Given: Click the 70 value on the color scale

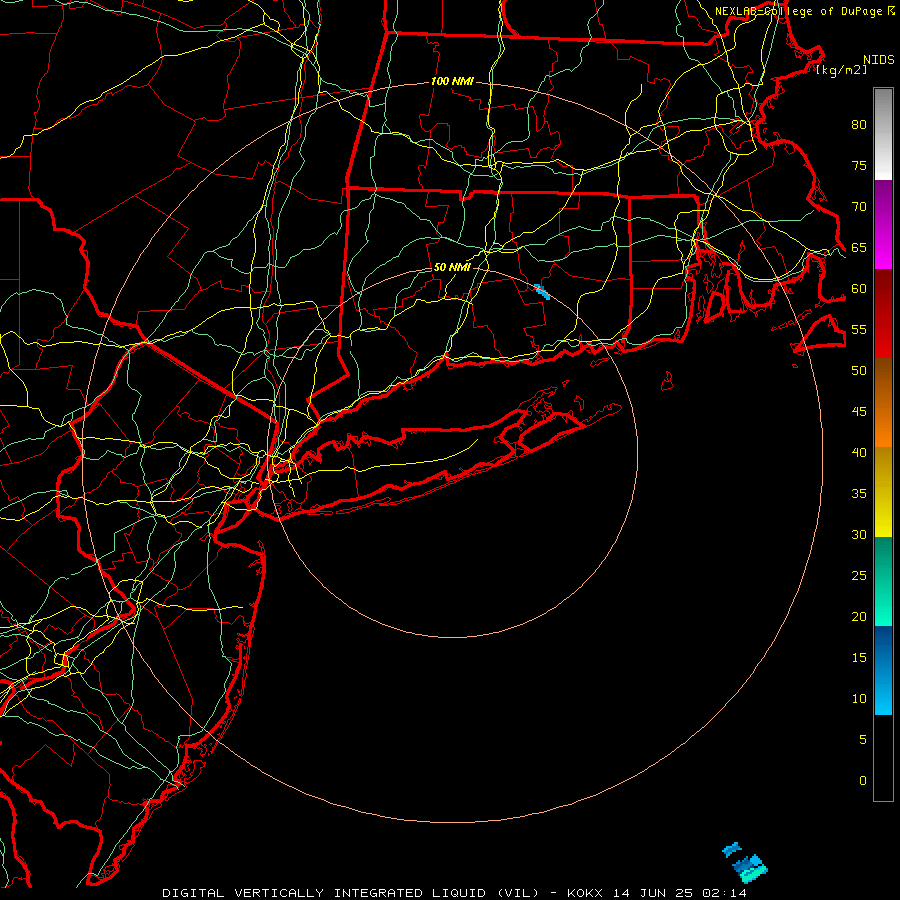Looking at the screenshot, I should (859, 207).
